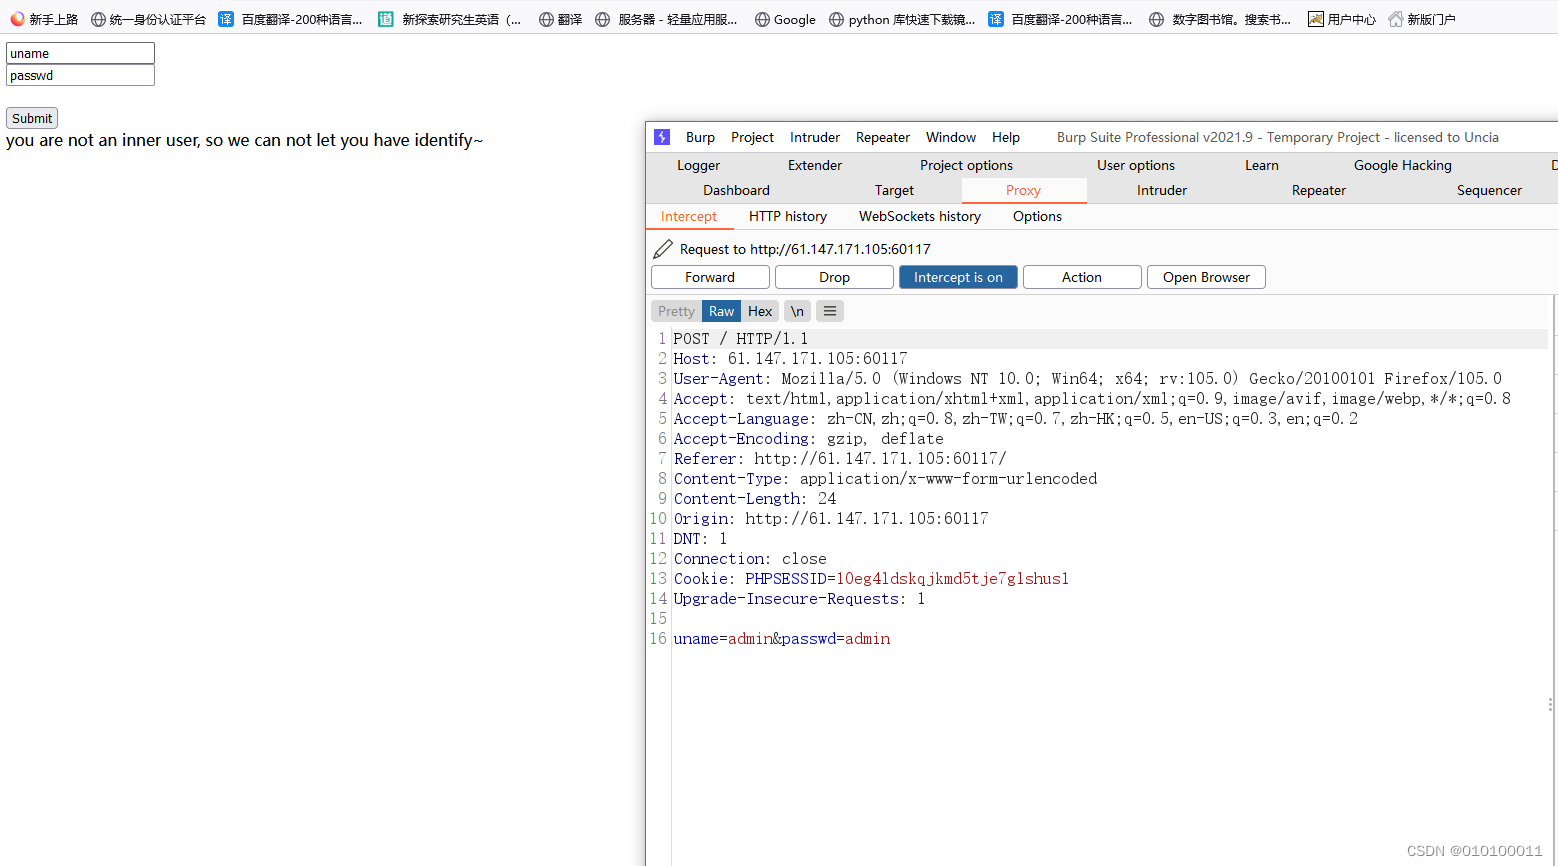Viewport: 1558px width, 866px height.
Task: Switch the request view to Hex
Action: (x=759, y=311)
